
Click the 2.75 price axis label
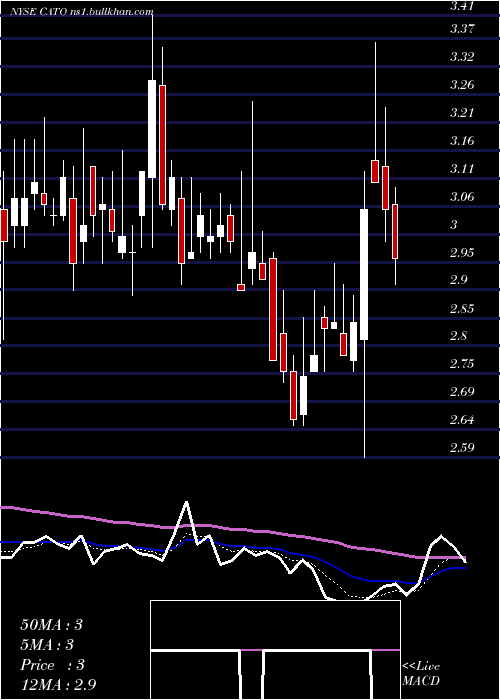[462, 364]
